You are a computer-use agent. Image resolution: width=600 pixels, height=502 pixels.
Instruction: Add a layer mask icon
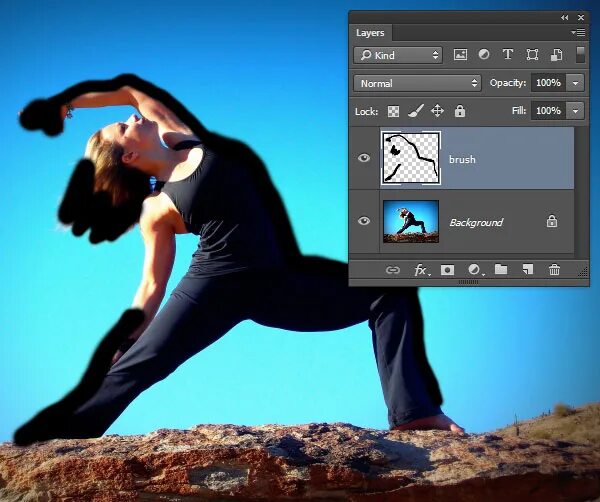(x=447, y=271)
